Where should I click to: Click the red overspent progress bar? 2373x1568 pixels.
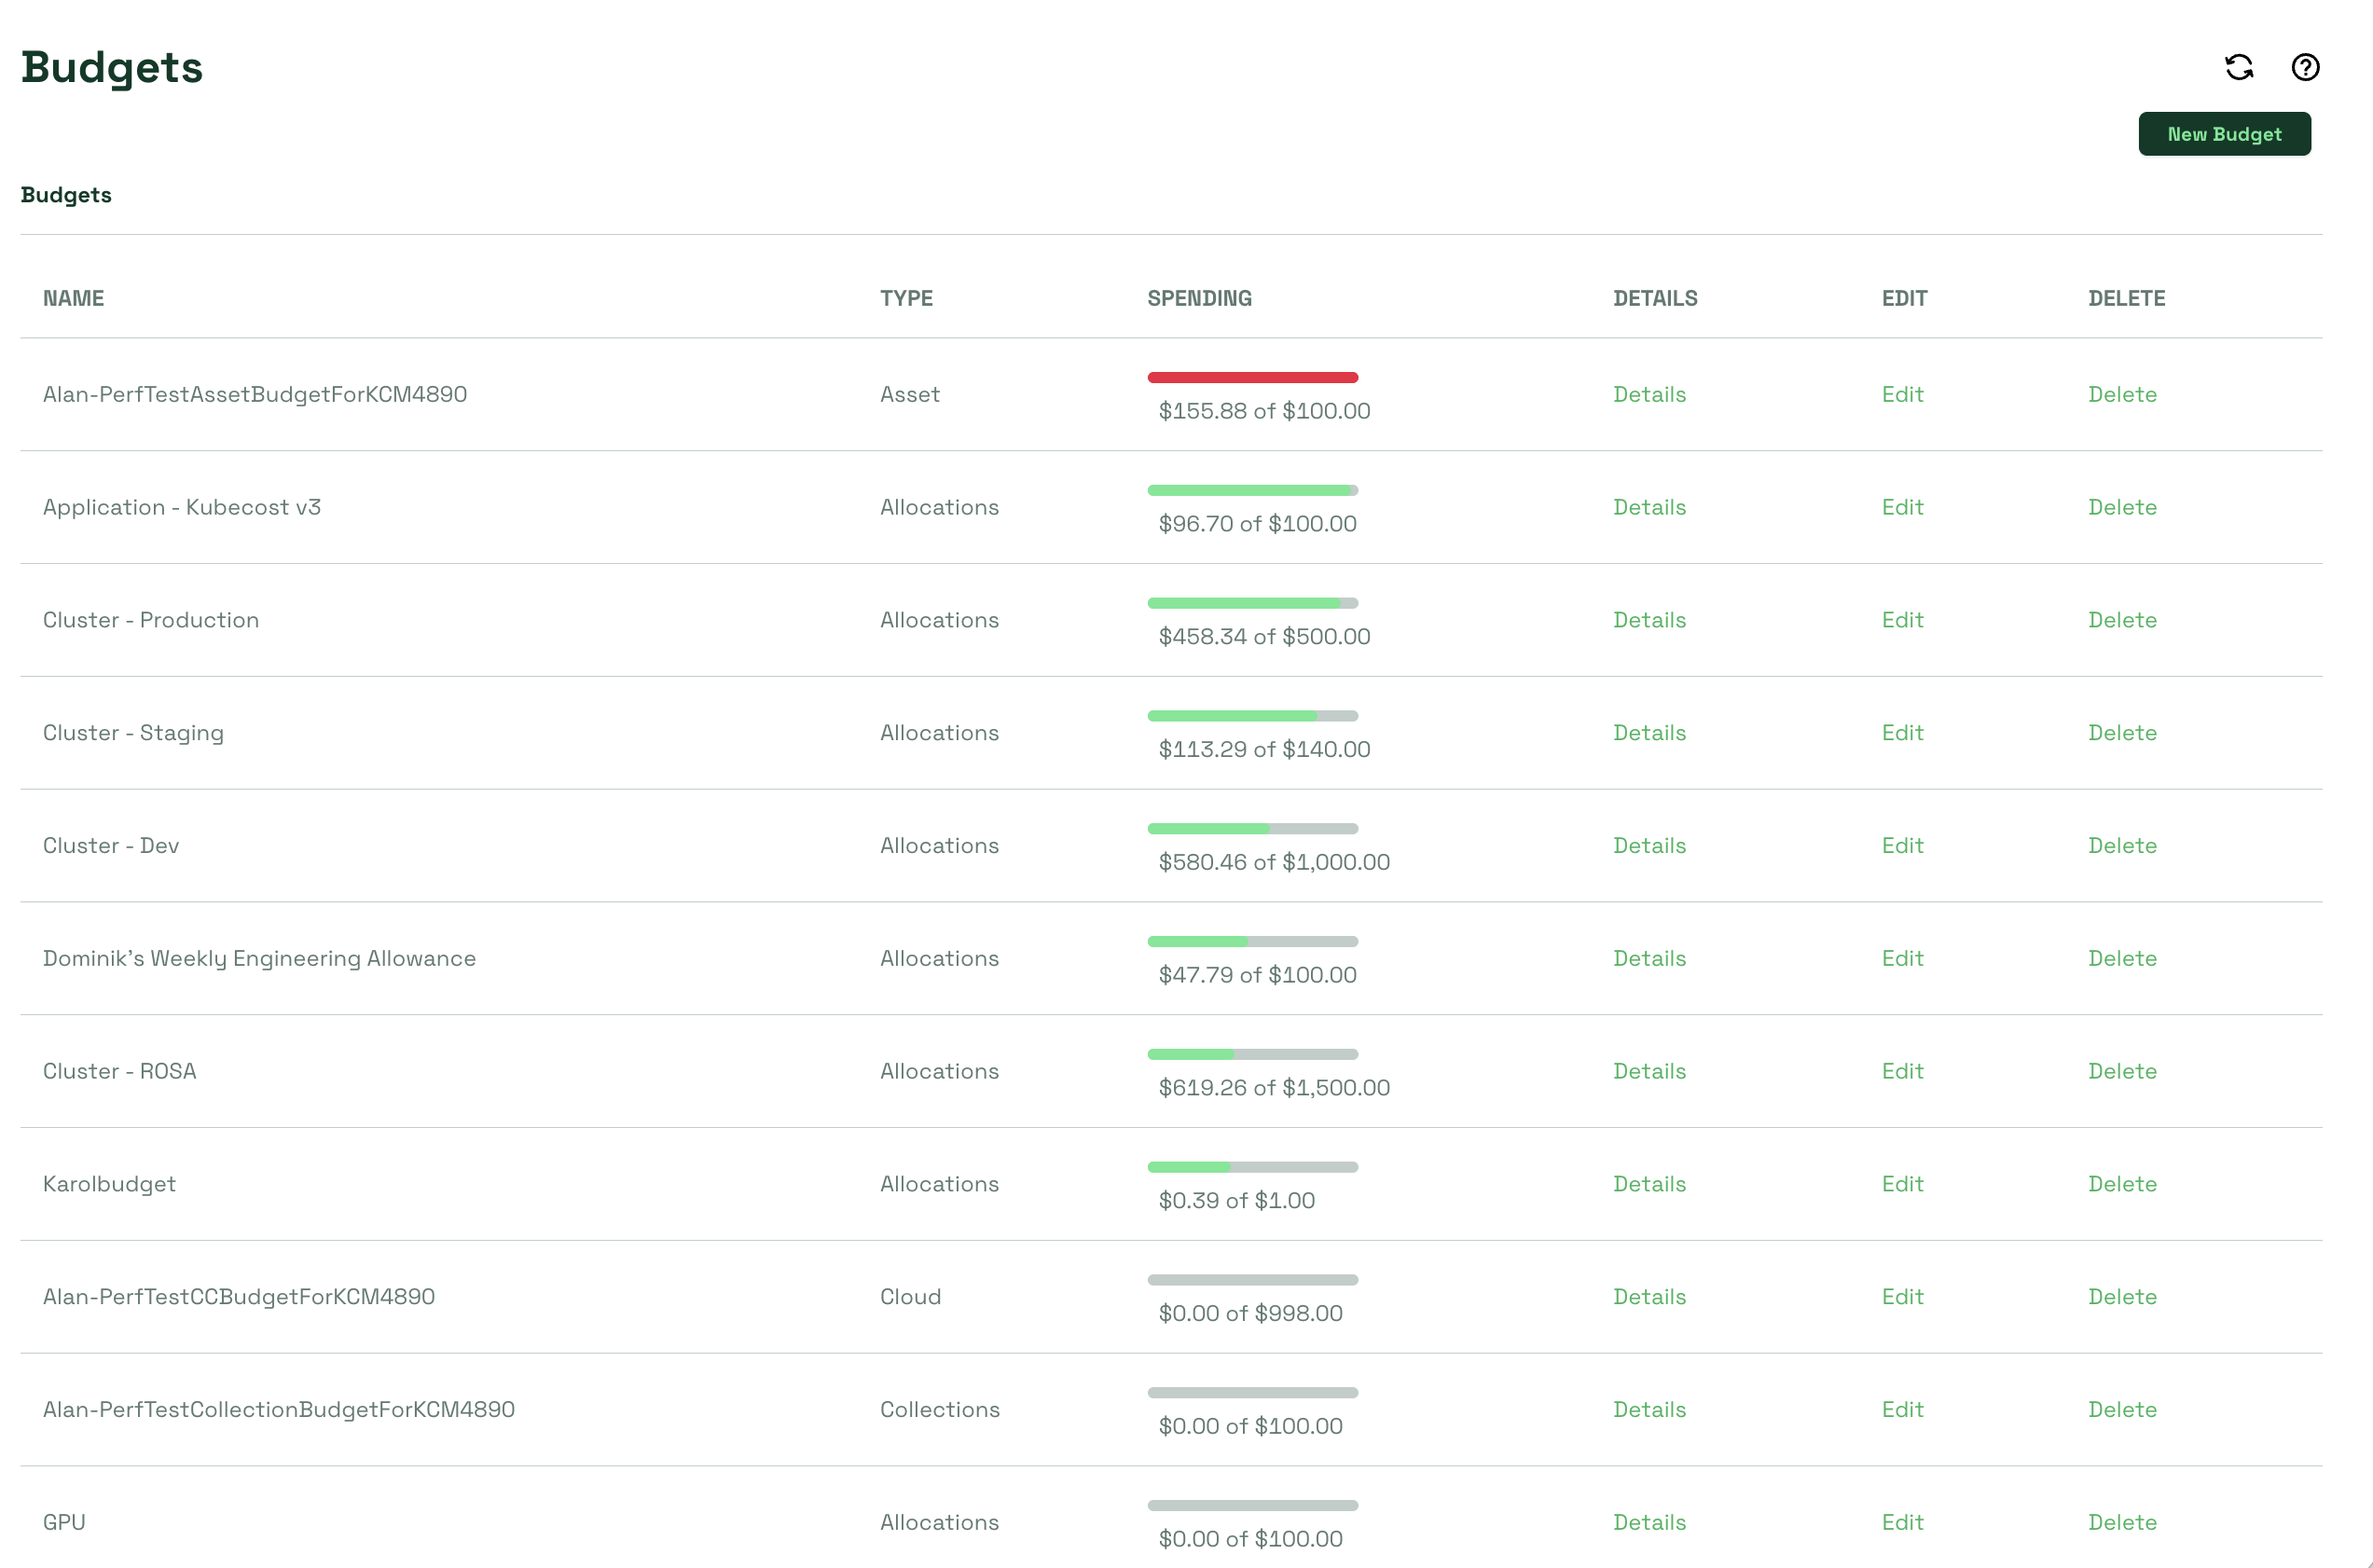(1252, 378)
